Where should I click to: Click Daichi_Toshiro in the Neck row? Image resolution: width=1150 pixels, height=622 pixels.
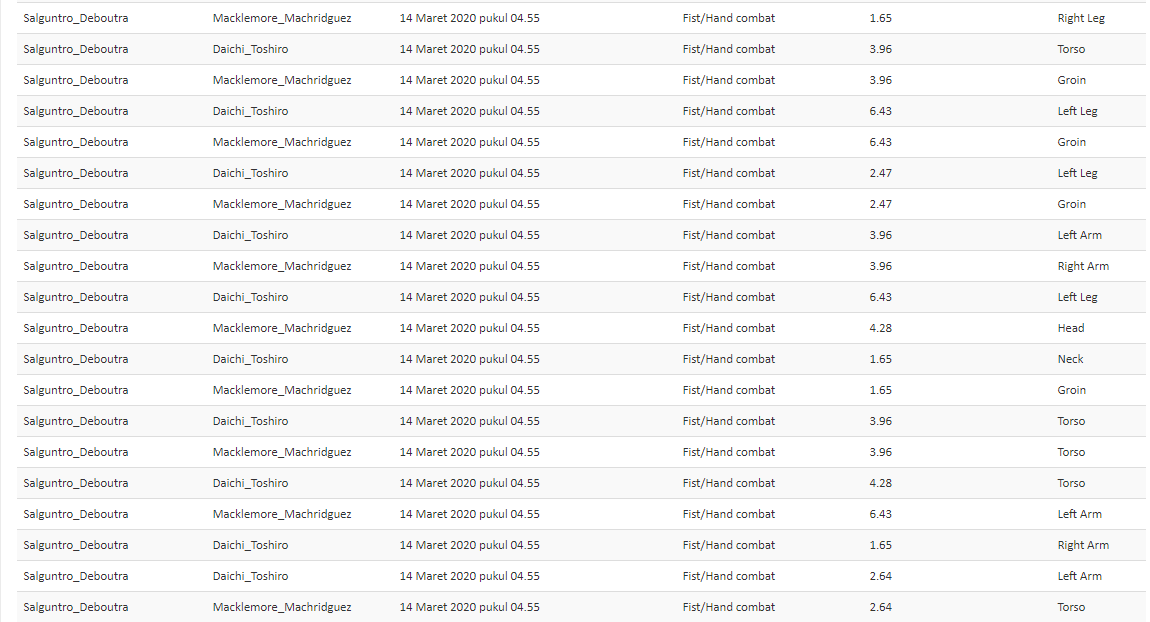click(x=250, y=359)
